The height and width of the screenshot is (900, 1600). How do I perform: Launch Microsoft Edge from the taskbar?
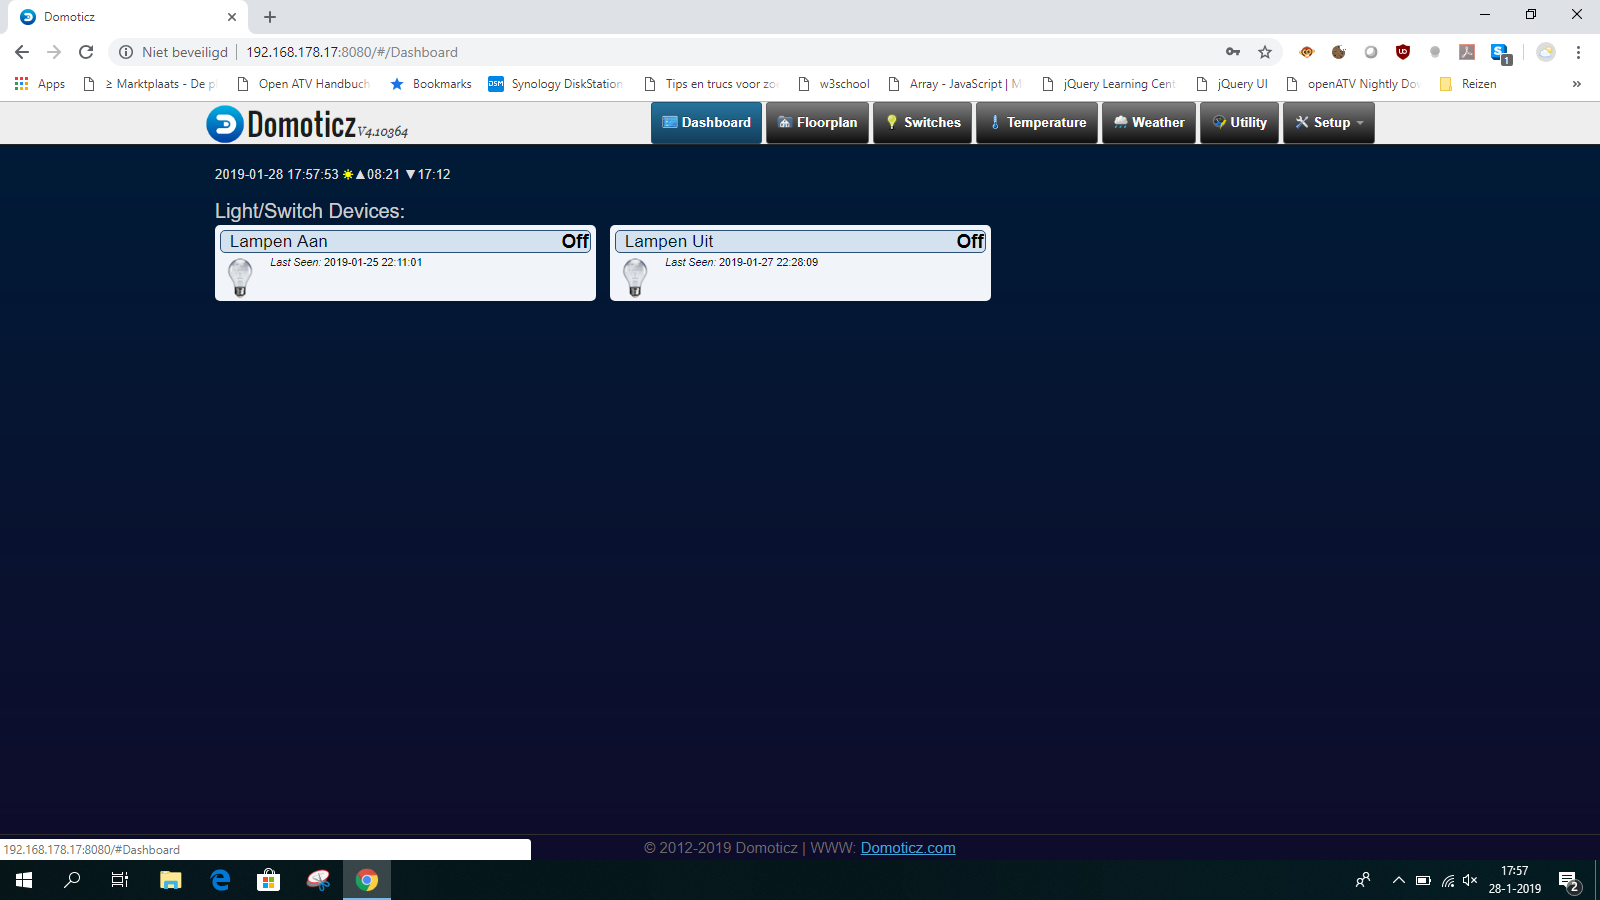[x=220, y=880]
